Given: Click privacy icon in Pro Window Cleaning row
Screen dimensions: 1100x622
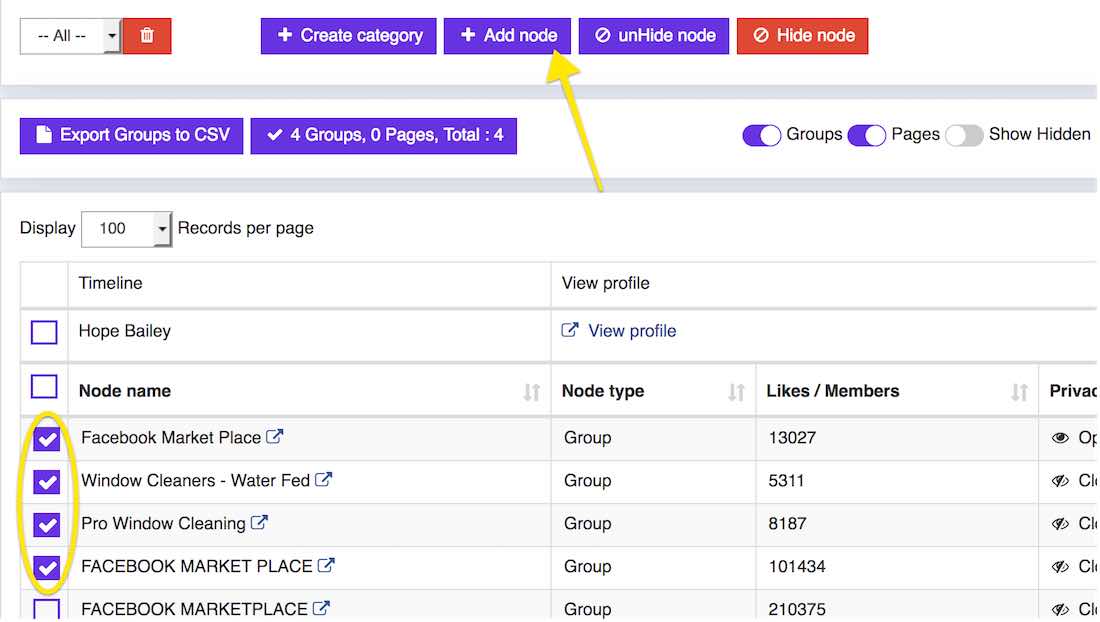Looking at the screenshot, I should 1060,524.
